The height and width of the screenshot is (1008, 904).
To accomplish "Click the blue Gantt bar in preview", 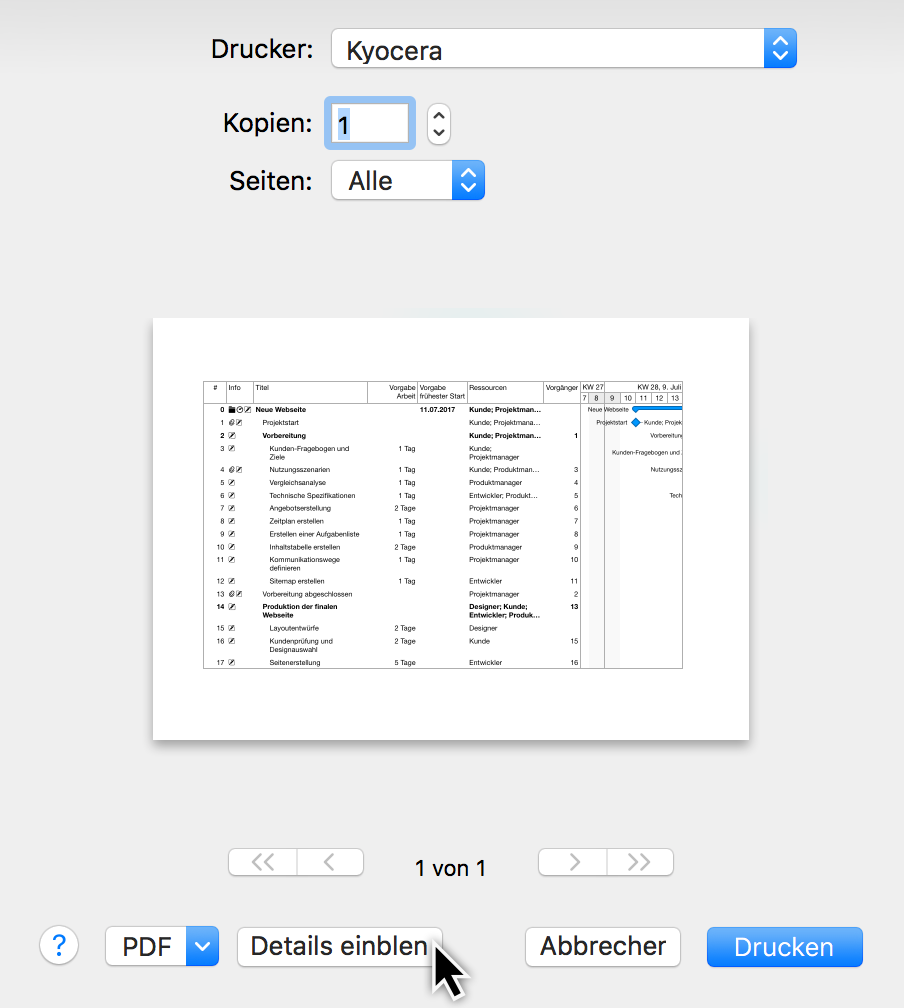I will (660, 408).
